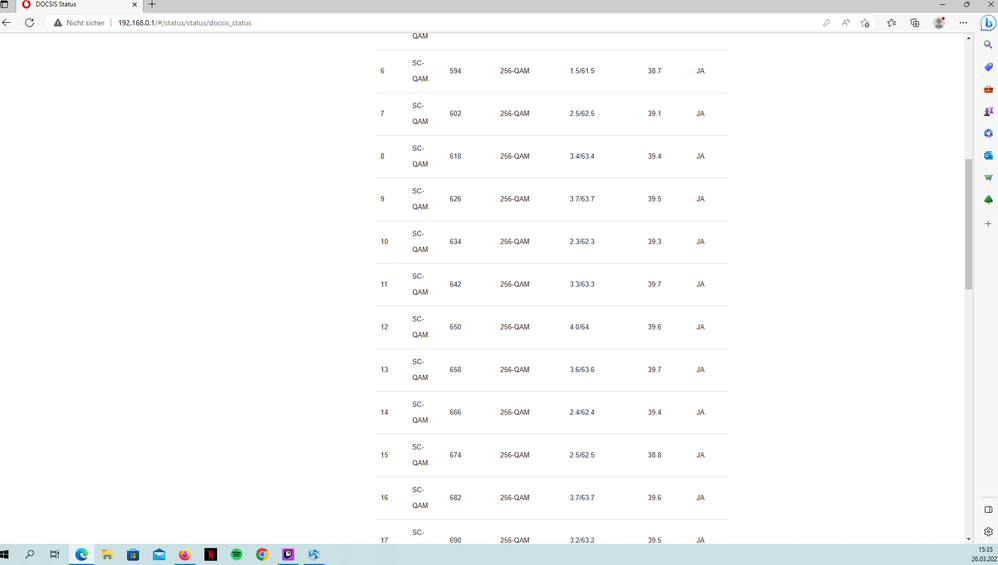Open Task View on the taskbar
Image resolution: width=998 pixels, height=565 pixels.
(x=55, y=554)
